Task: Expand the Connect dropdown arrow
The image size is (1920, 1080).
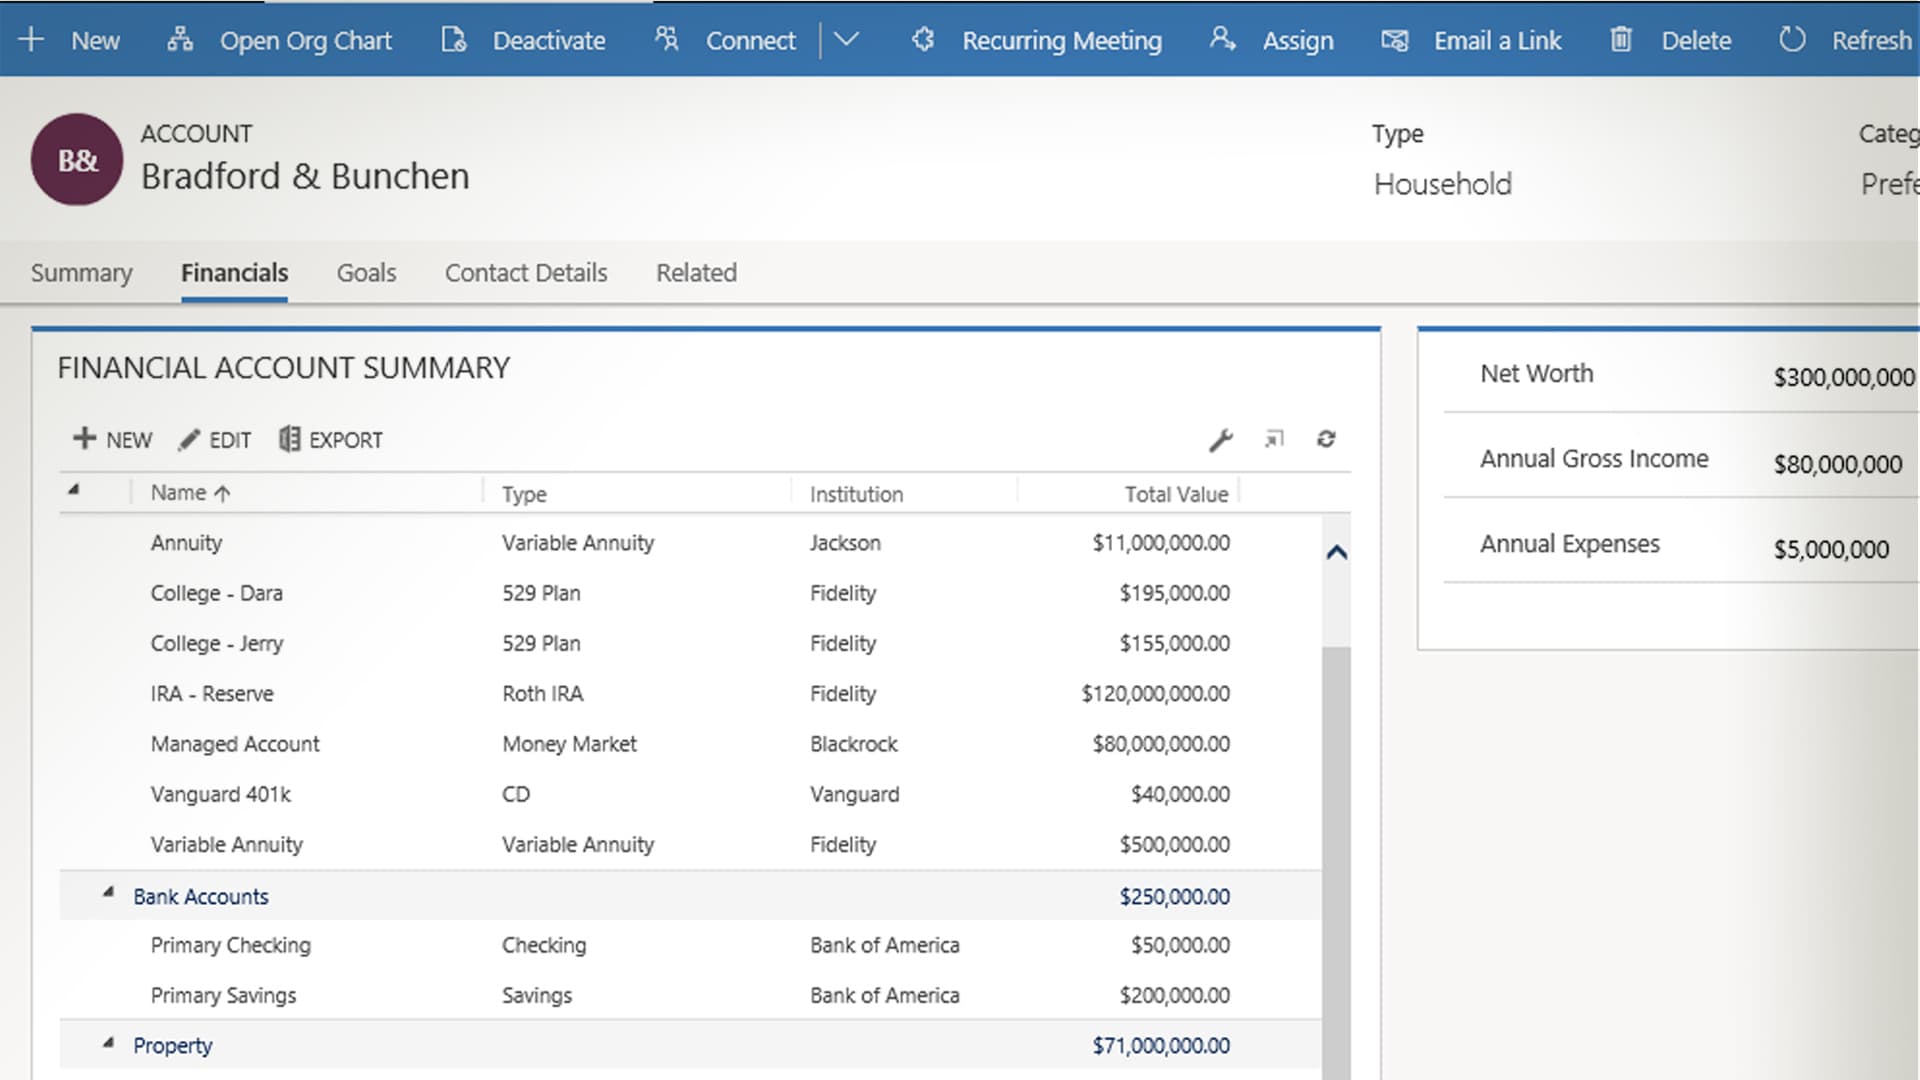Action: pyautogui.click(x=846, y=40)
